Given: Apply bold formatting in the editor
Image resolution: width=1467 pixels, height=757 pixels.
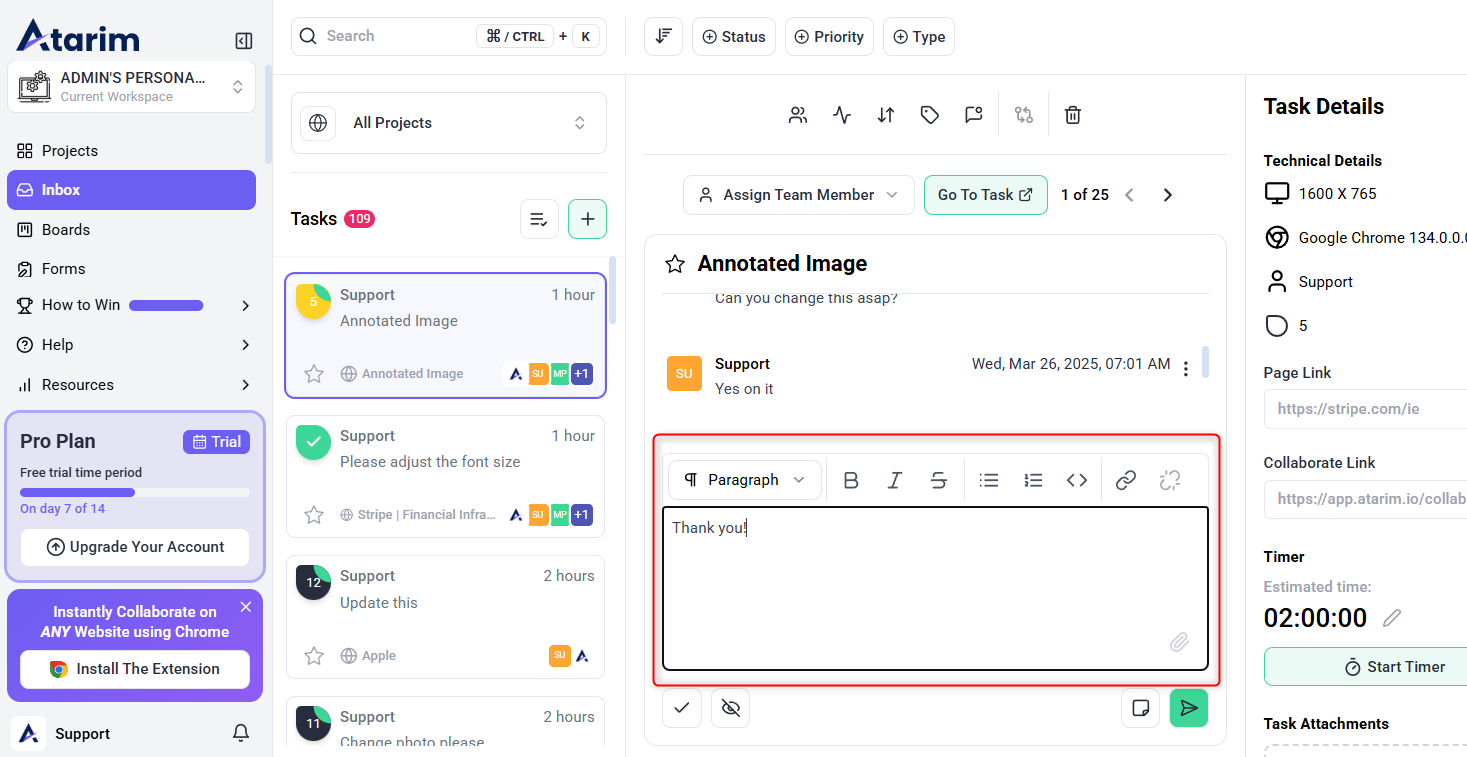Looking at the screenshot, I should [x=851, y=480].
